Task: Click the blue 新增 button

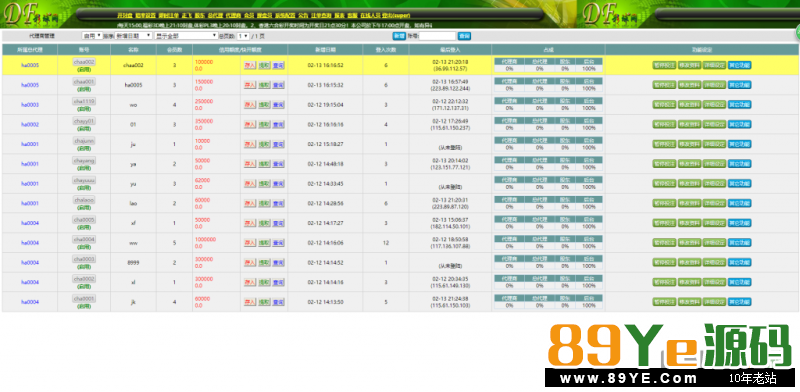Action: coord(398,36)
